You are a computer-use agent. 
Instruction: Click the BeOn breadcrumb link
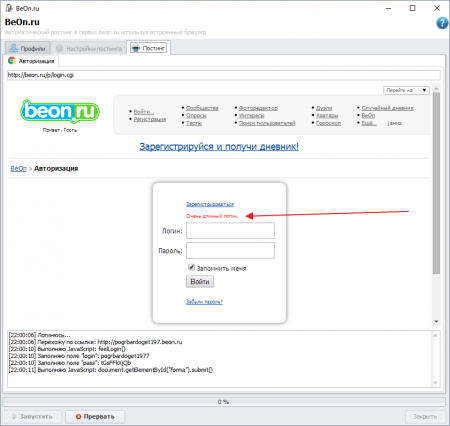(18, 169)
